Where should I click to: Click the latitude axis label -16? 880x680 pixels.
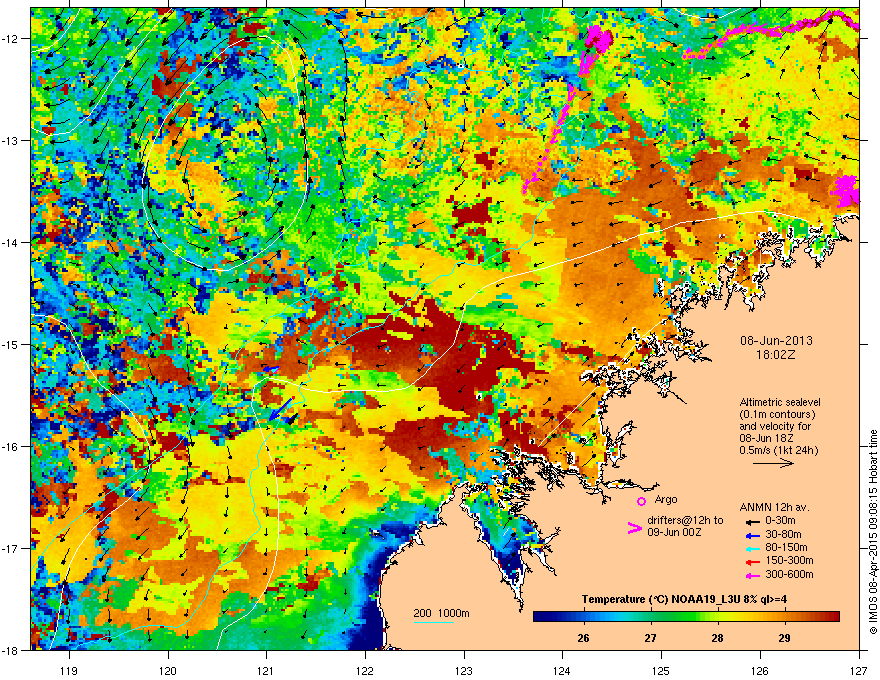click(10, 447)
